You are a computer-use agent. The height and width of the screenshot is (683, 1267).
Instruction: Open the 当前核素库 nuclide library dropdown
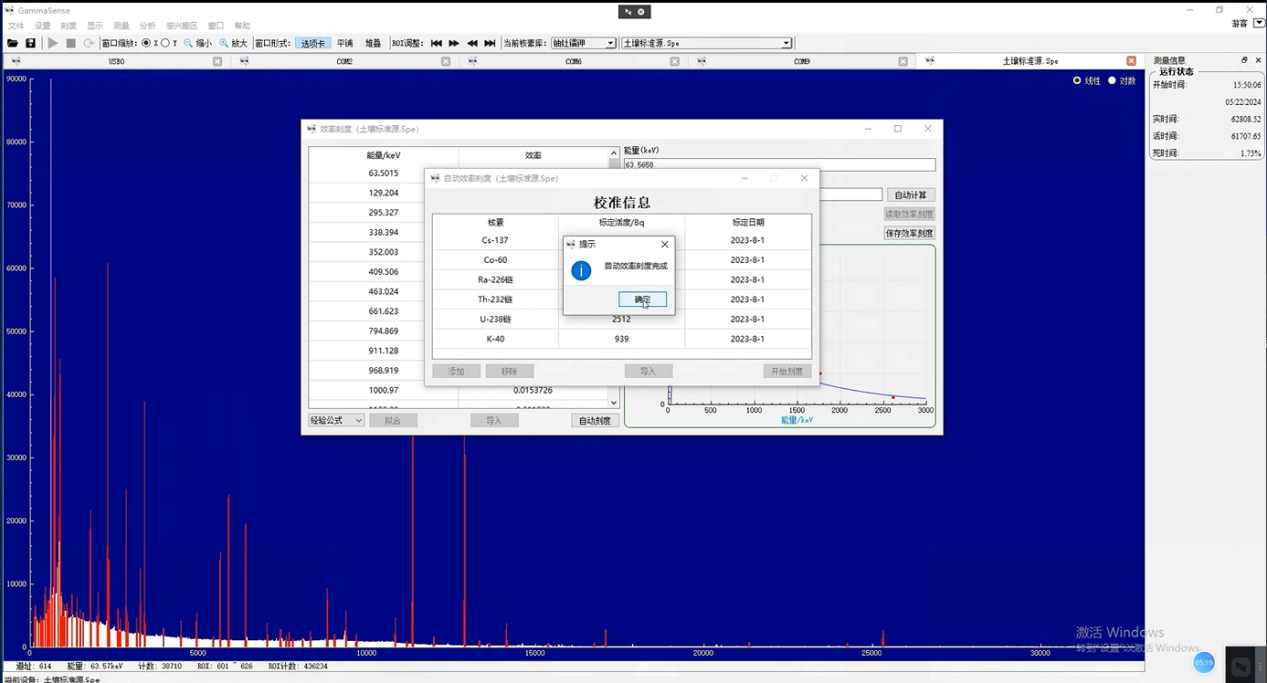coord(610,43)
